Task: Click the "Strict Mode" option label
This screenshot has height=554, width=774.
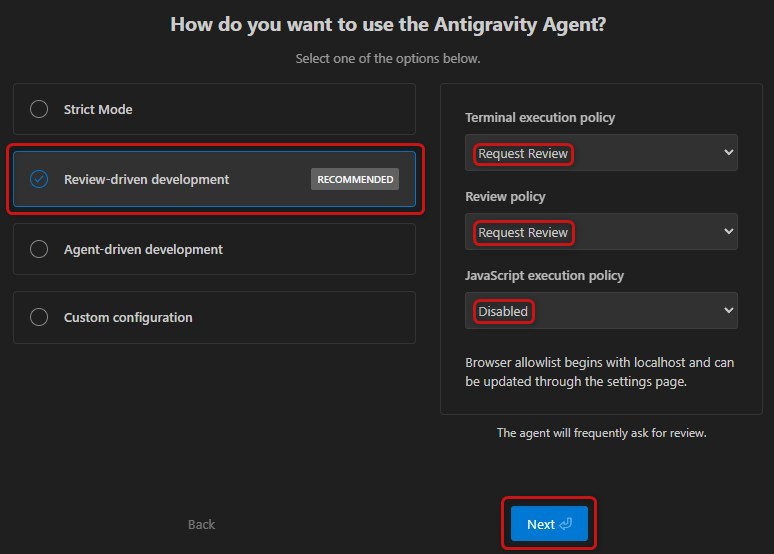Action: pos(98,109)
